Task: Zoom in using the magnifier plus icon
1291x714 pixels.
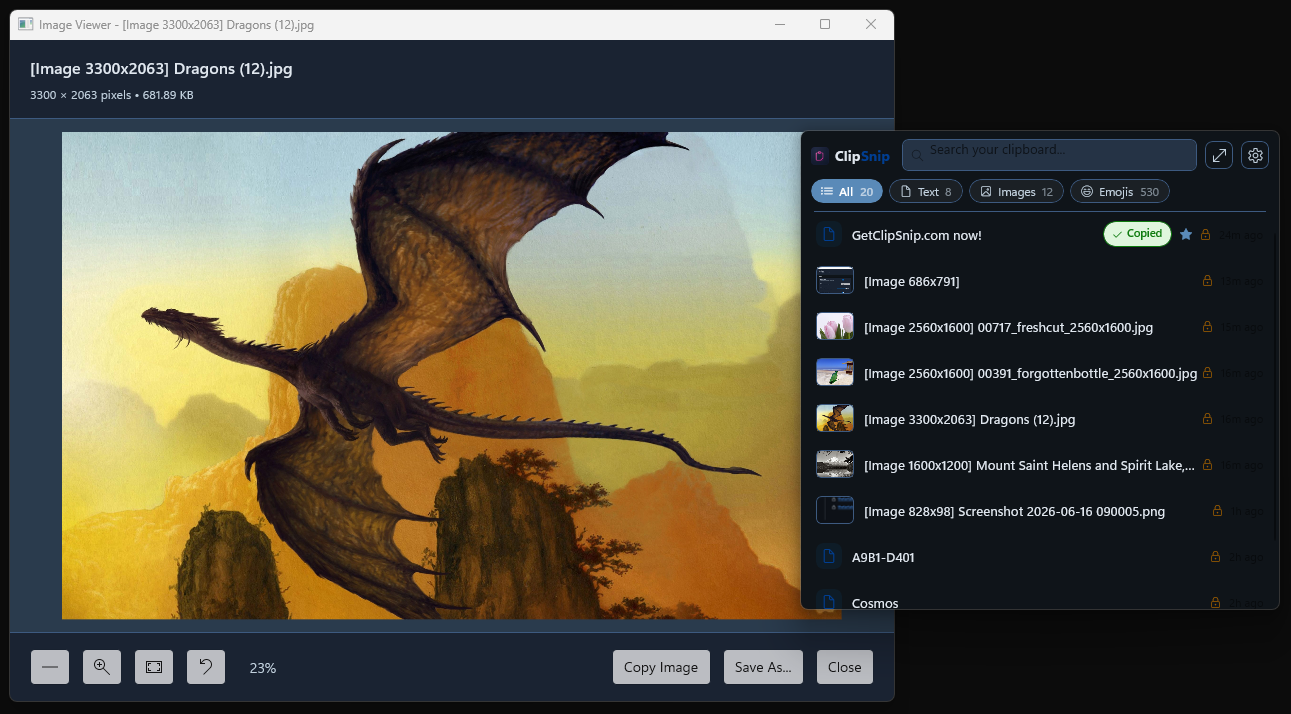Action: coord(102,667)
